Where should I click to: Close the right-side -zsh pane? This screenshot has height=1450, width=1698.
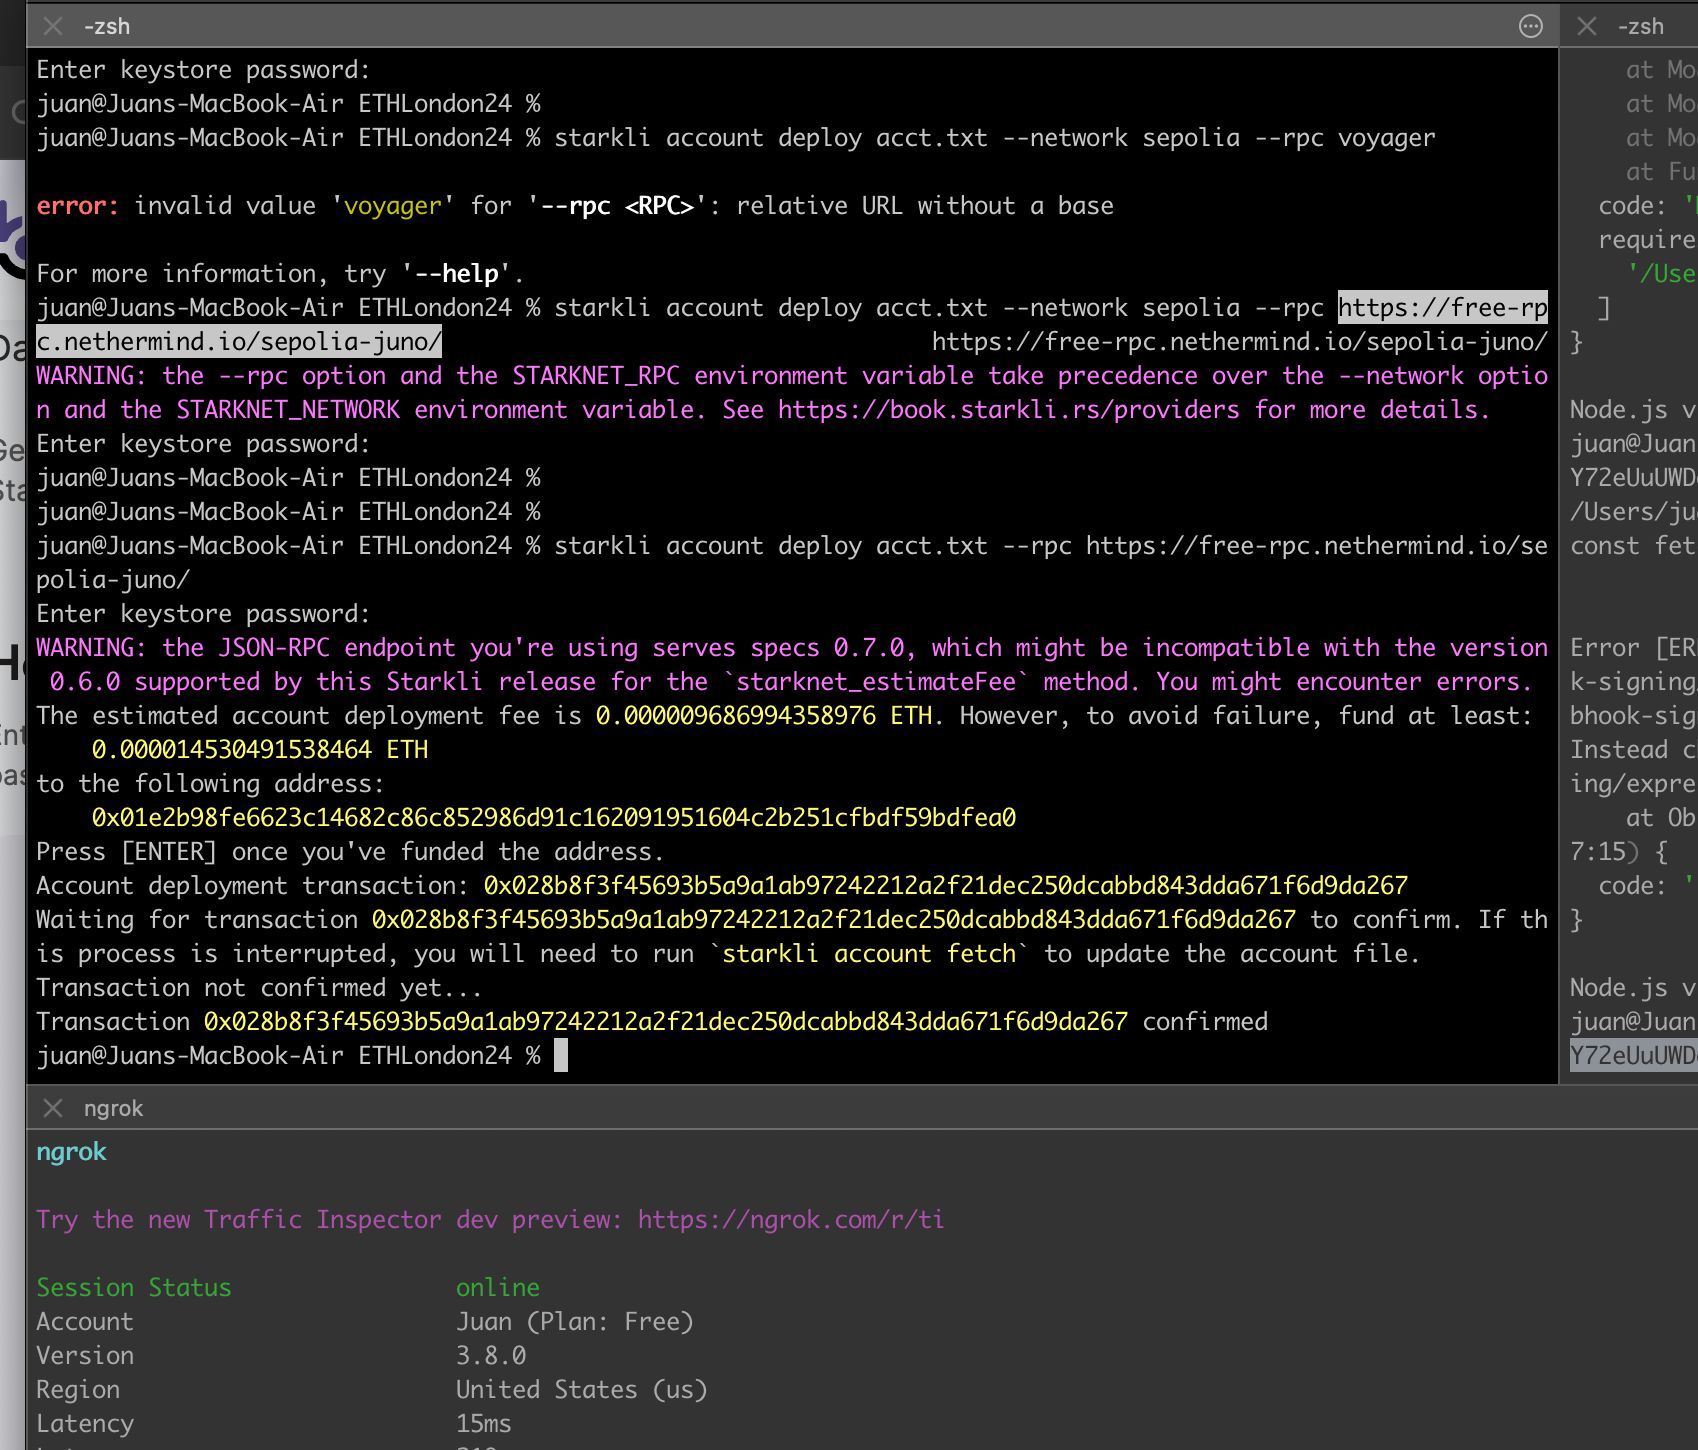(x=1587, y=26)
